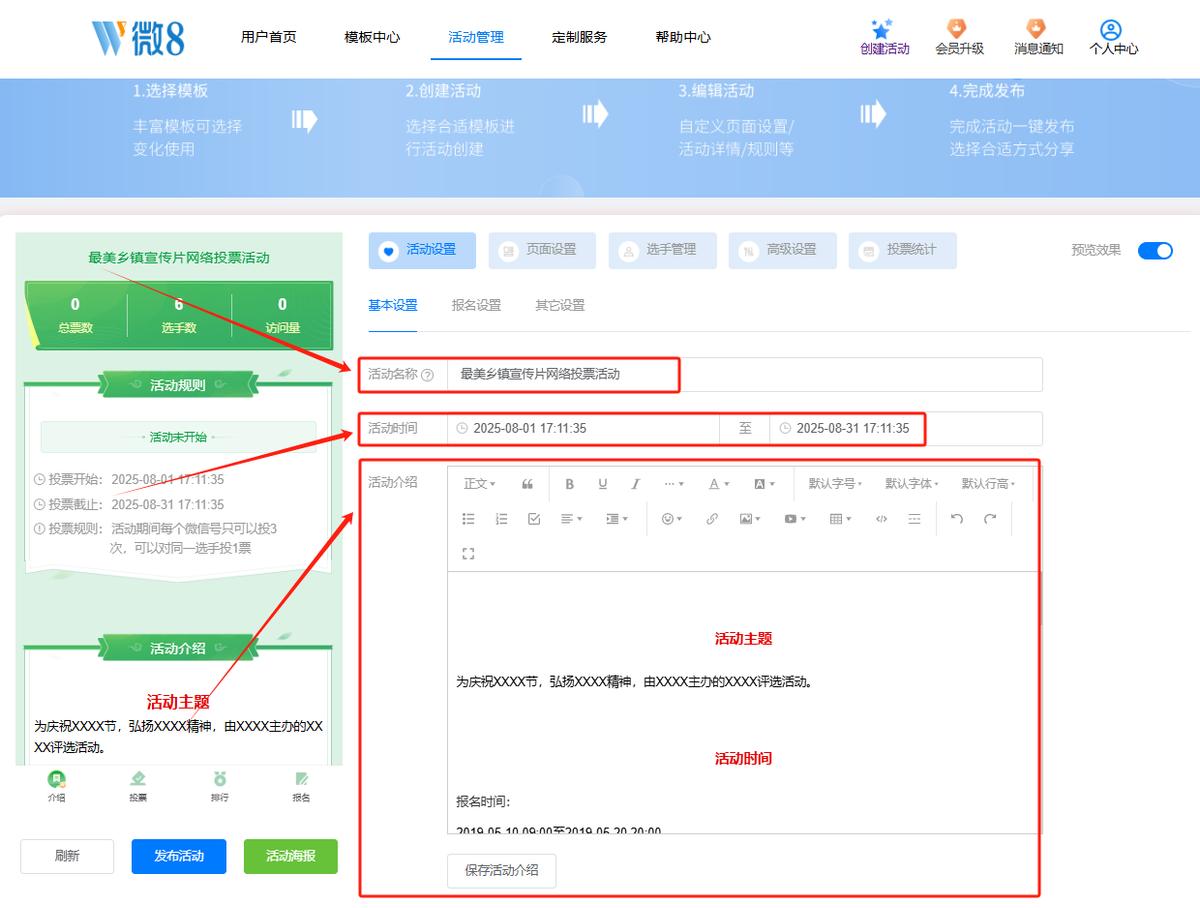The image size is (1200, 908).
Task: Save with the 保存活动介绍 button
Action: pos(502,870)
